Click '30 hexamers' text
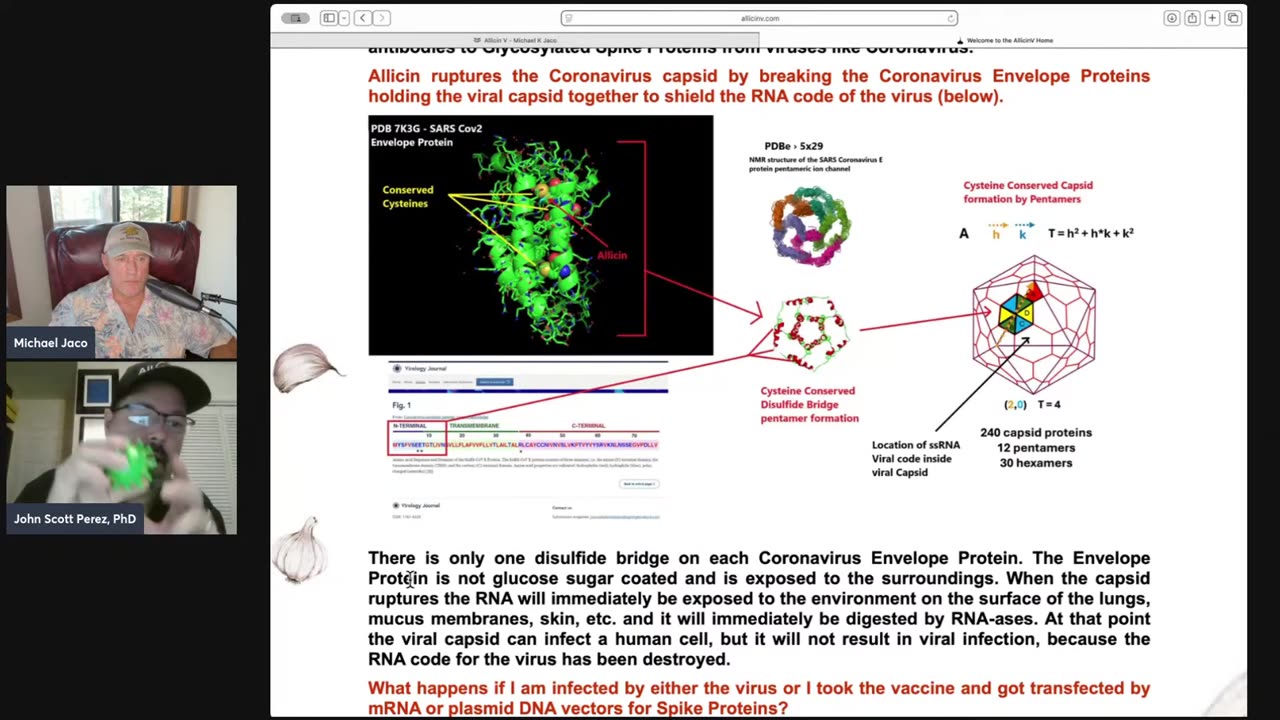This screenshot has width=1280, height=720. (x=1036, y=463)
